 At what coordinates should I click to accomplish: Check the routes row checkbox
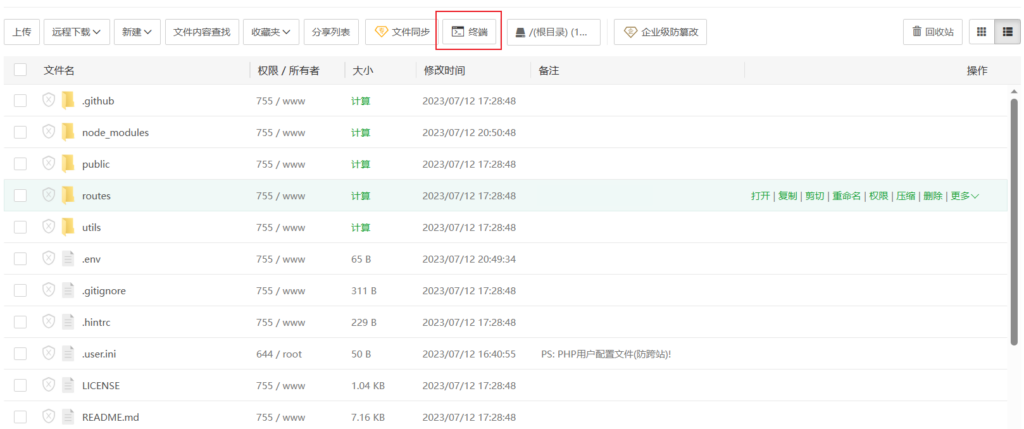pyautogui.click(x=20, y=195)
